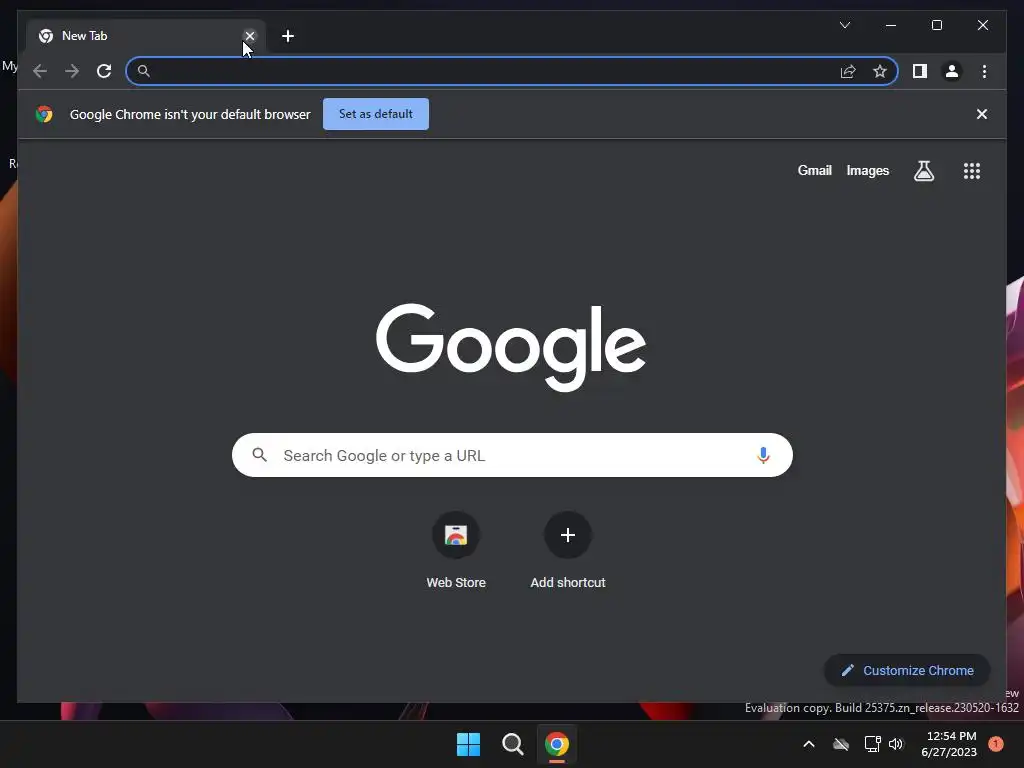Click Chrome icon in taskbar

(557, 744)
